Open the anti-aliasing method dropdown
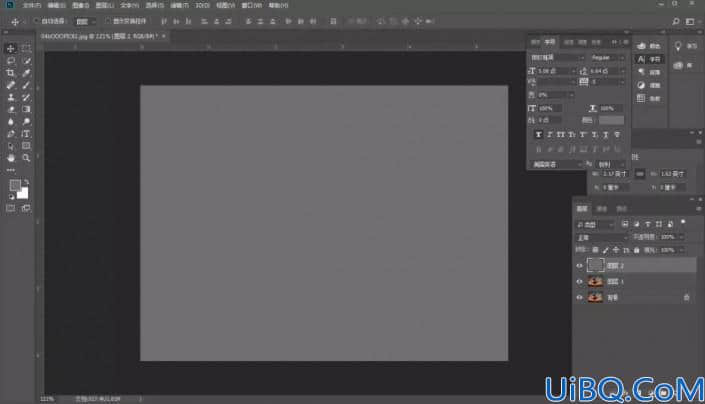Screen dimensions: 705x404 tap(611, 164)
